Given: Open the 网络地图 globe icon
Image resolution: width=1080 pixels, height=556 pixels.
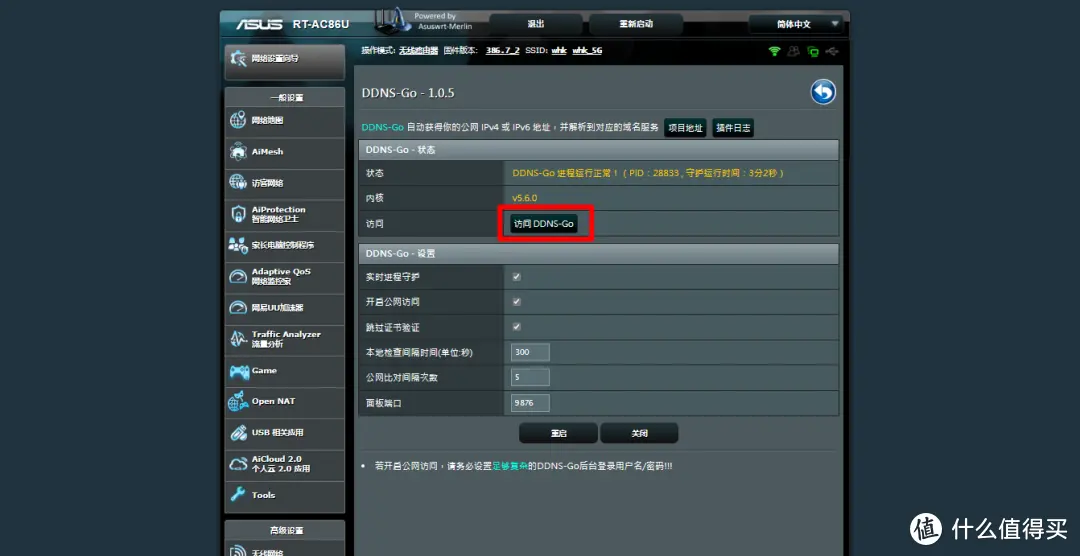Looking at the screenshot, I should pyautogui.click(x=238, y=120).
